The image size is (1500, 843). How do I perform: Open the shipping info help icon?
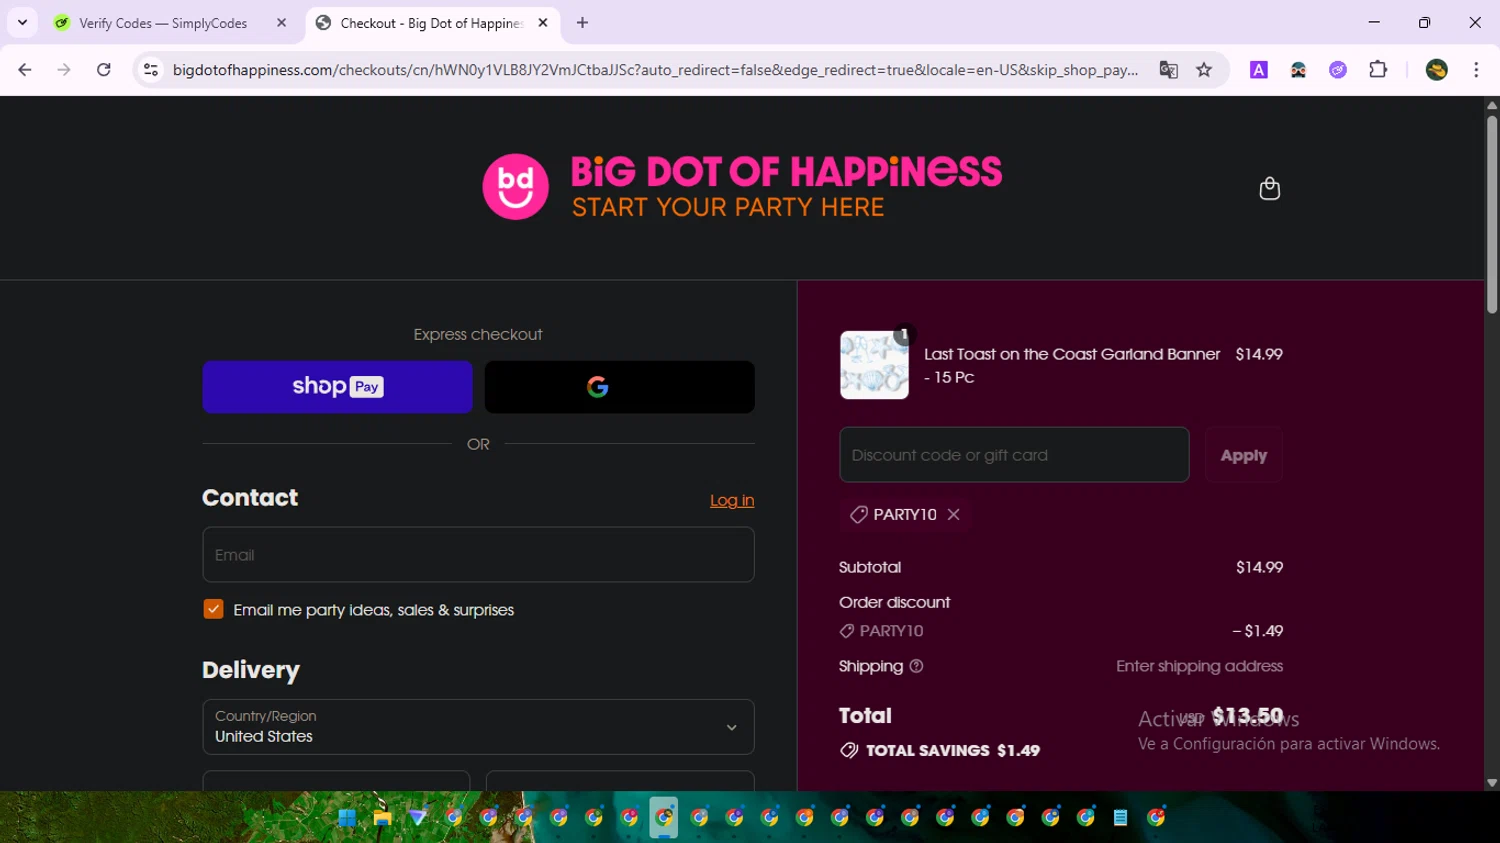(x=916, y=666)
